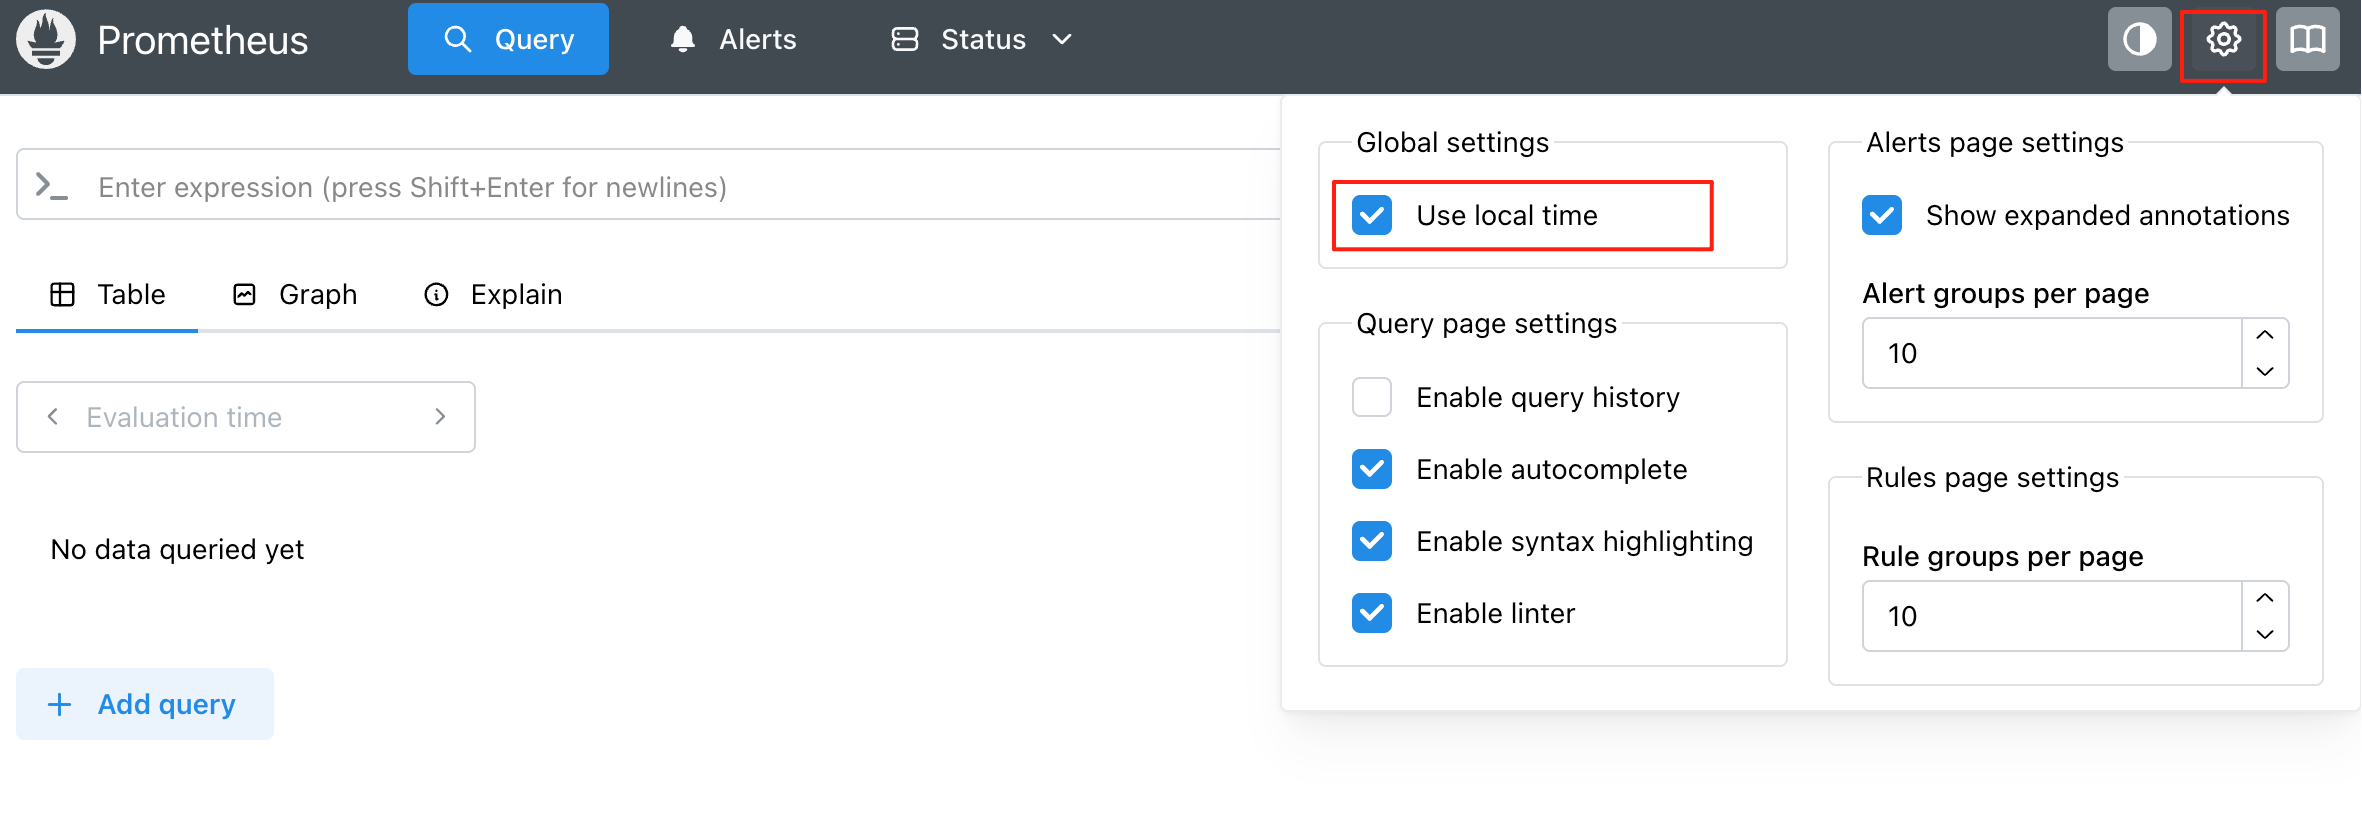Go to next evaluation time arrow

coord(440,417)
